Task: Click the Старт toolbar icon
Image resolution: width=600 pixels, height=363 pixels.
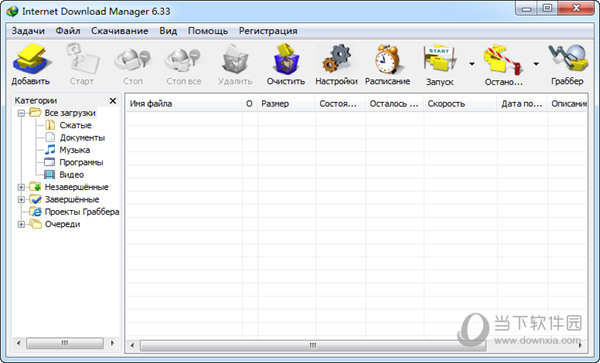Action: click(x=82, y=59)
